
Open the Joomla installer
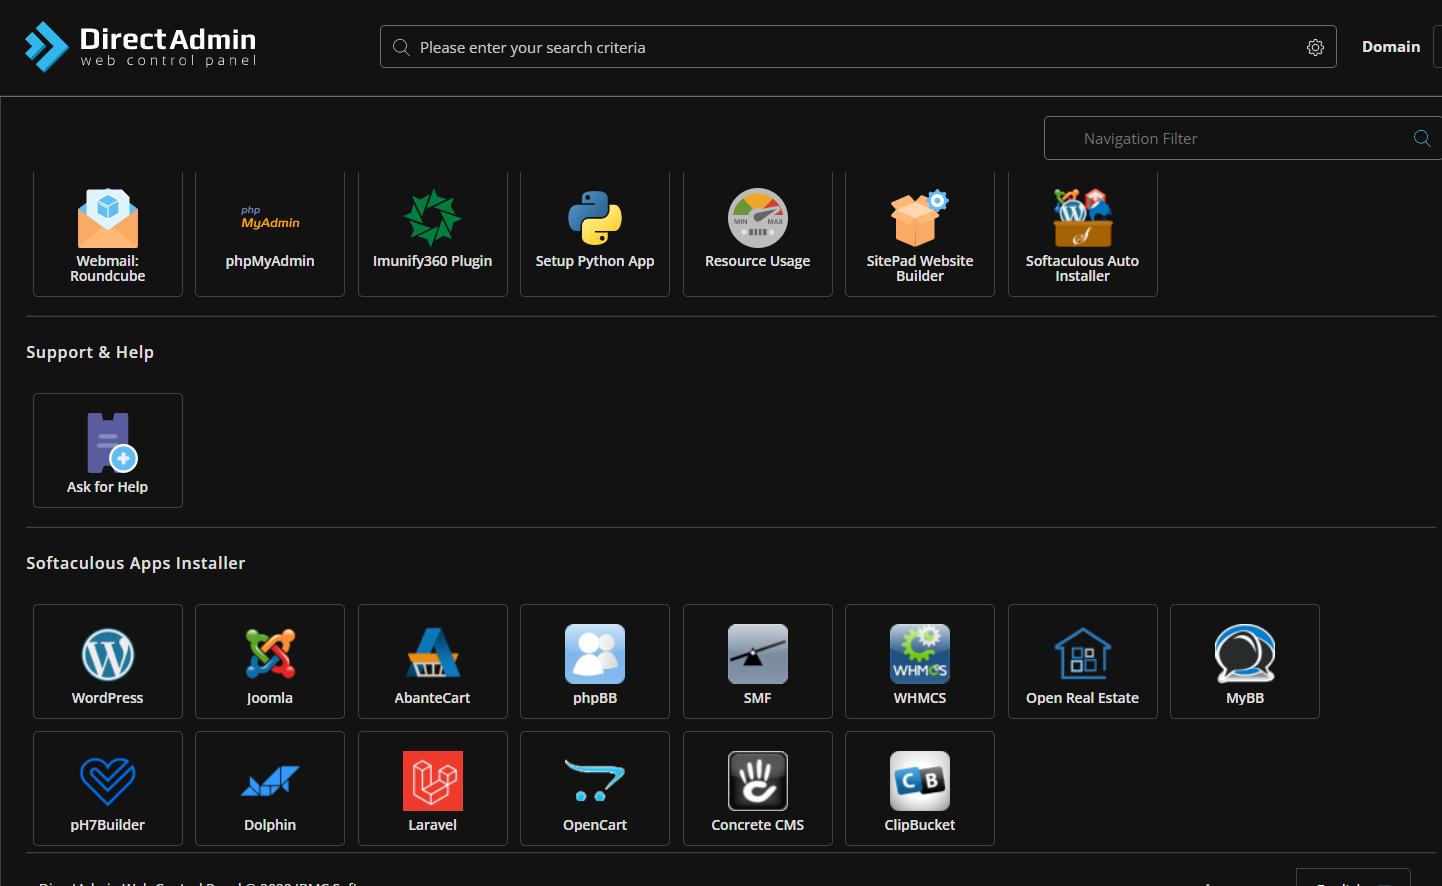click(x=269, y=661)
